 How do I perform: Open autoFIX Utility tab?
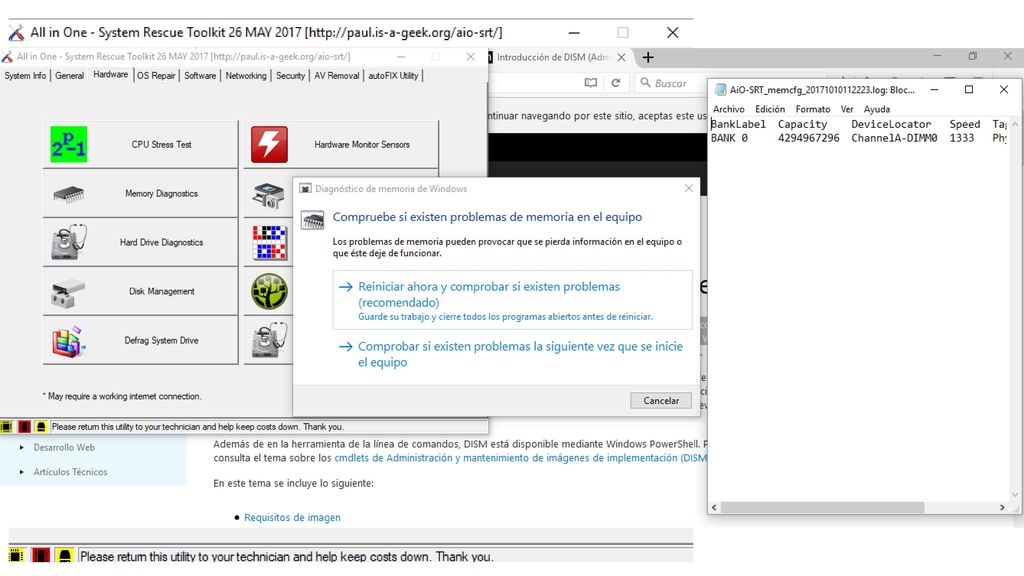click(393, 76)
